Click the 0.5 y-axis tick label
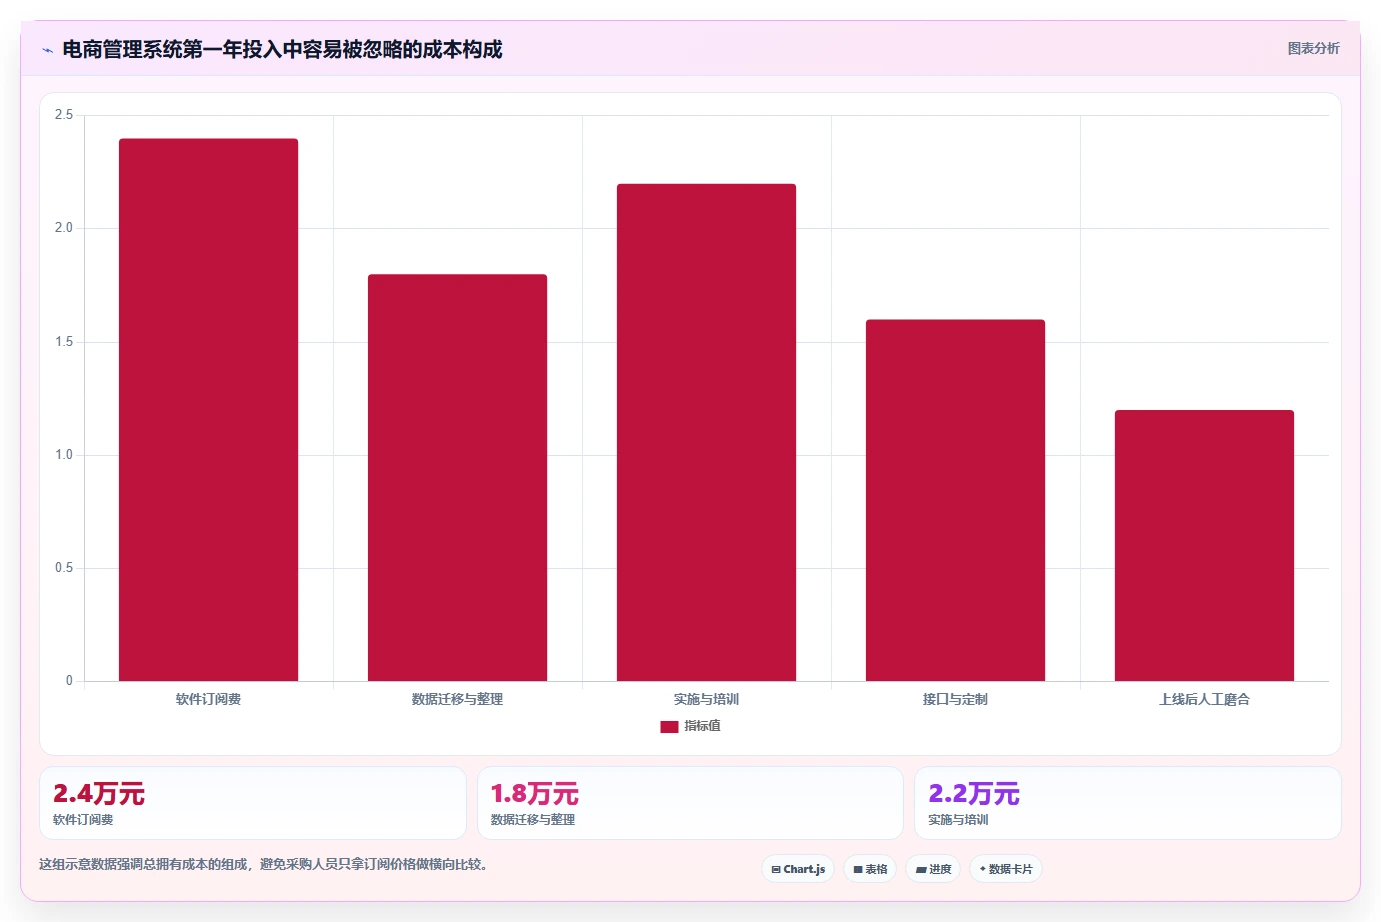This screenshot has width=1381, height=922. 64,568
